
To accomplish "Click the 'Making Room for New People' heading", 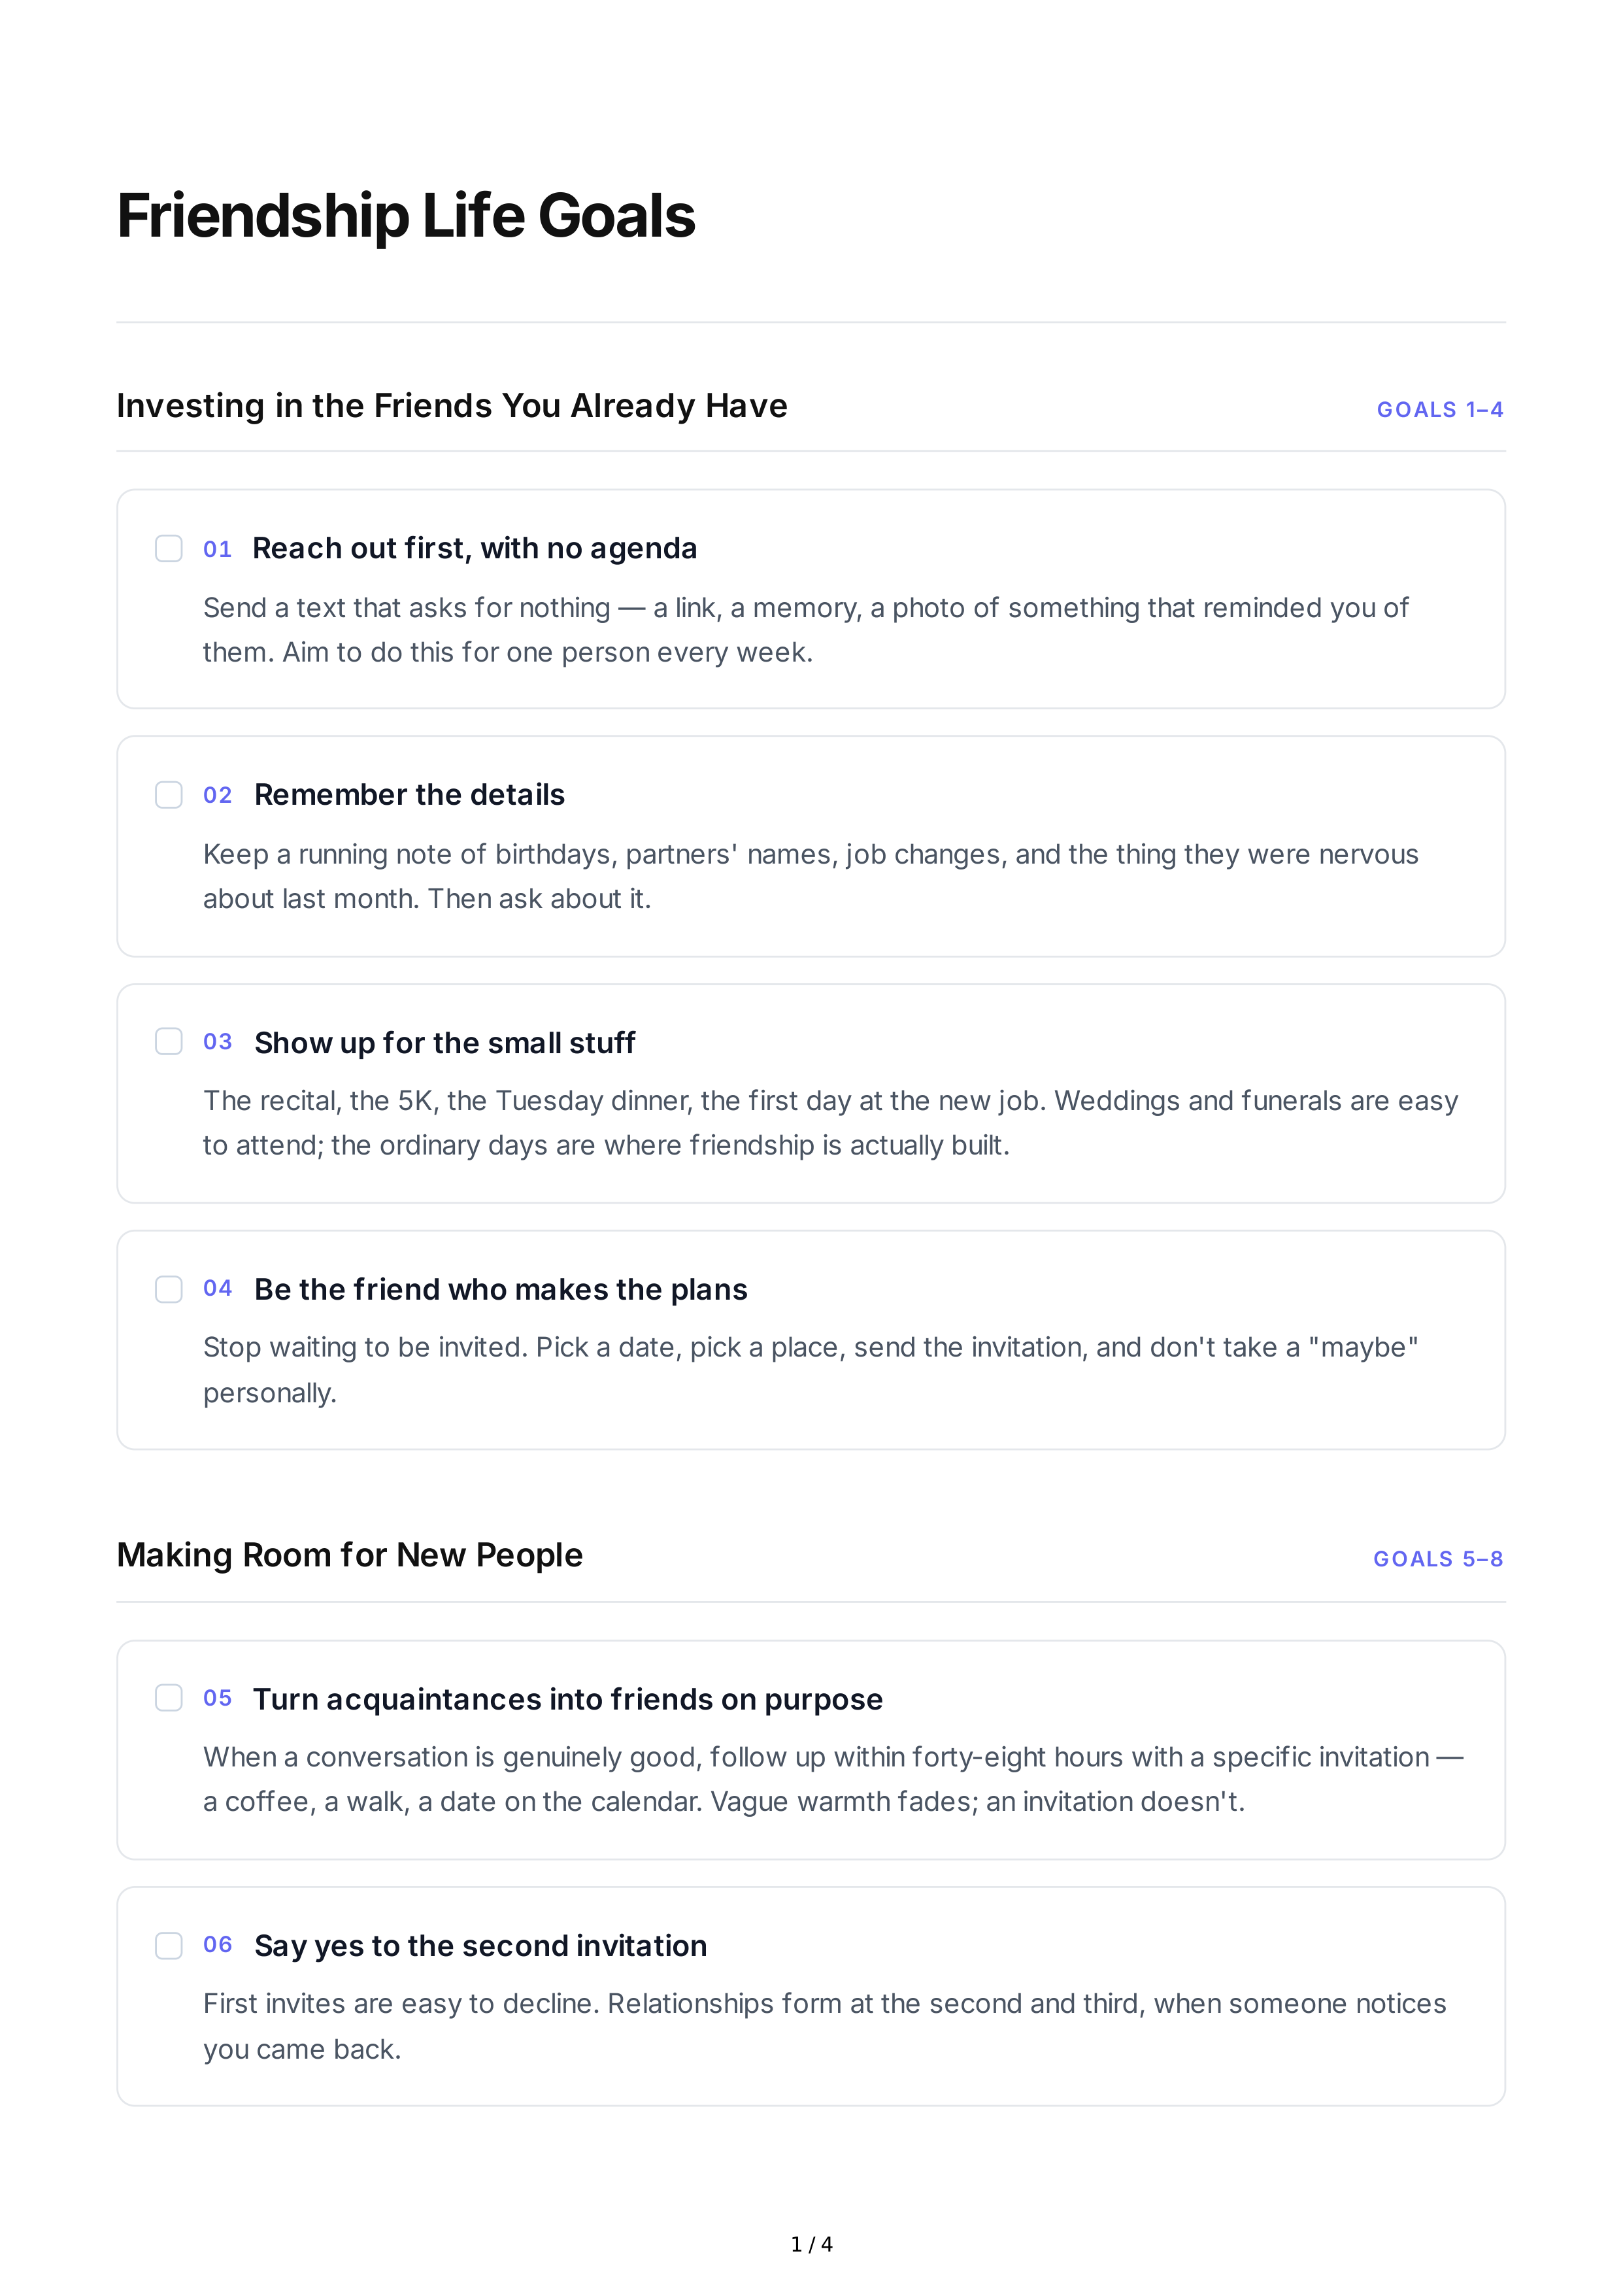I will pos(350,1555).
